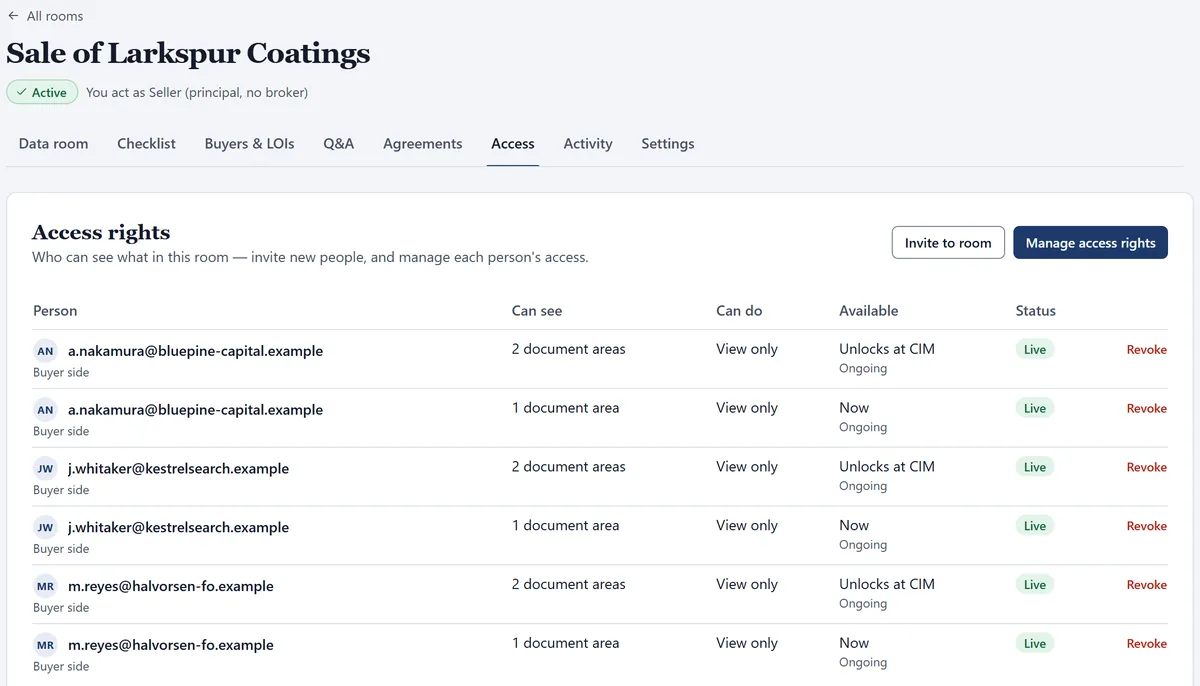Open the Settings tab
The width and height of the screenshot is (1200, 686).
coord(668,144)
